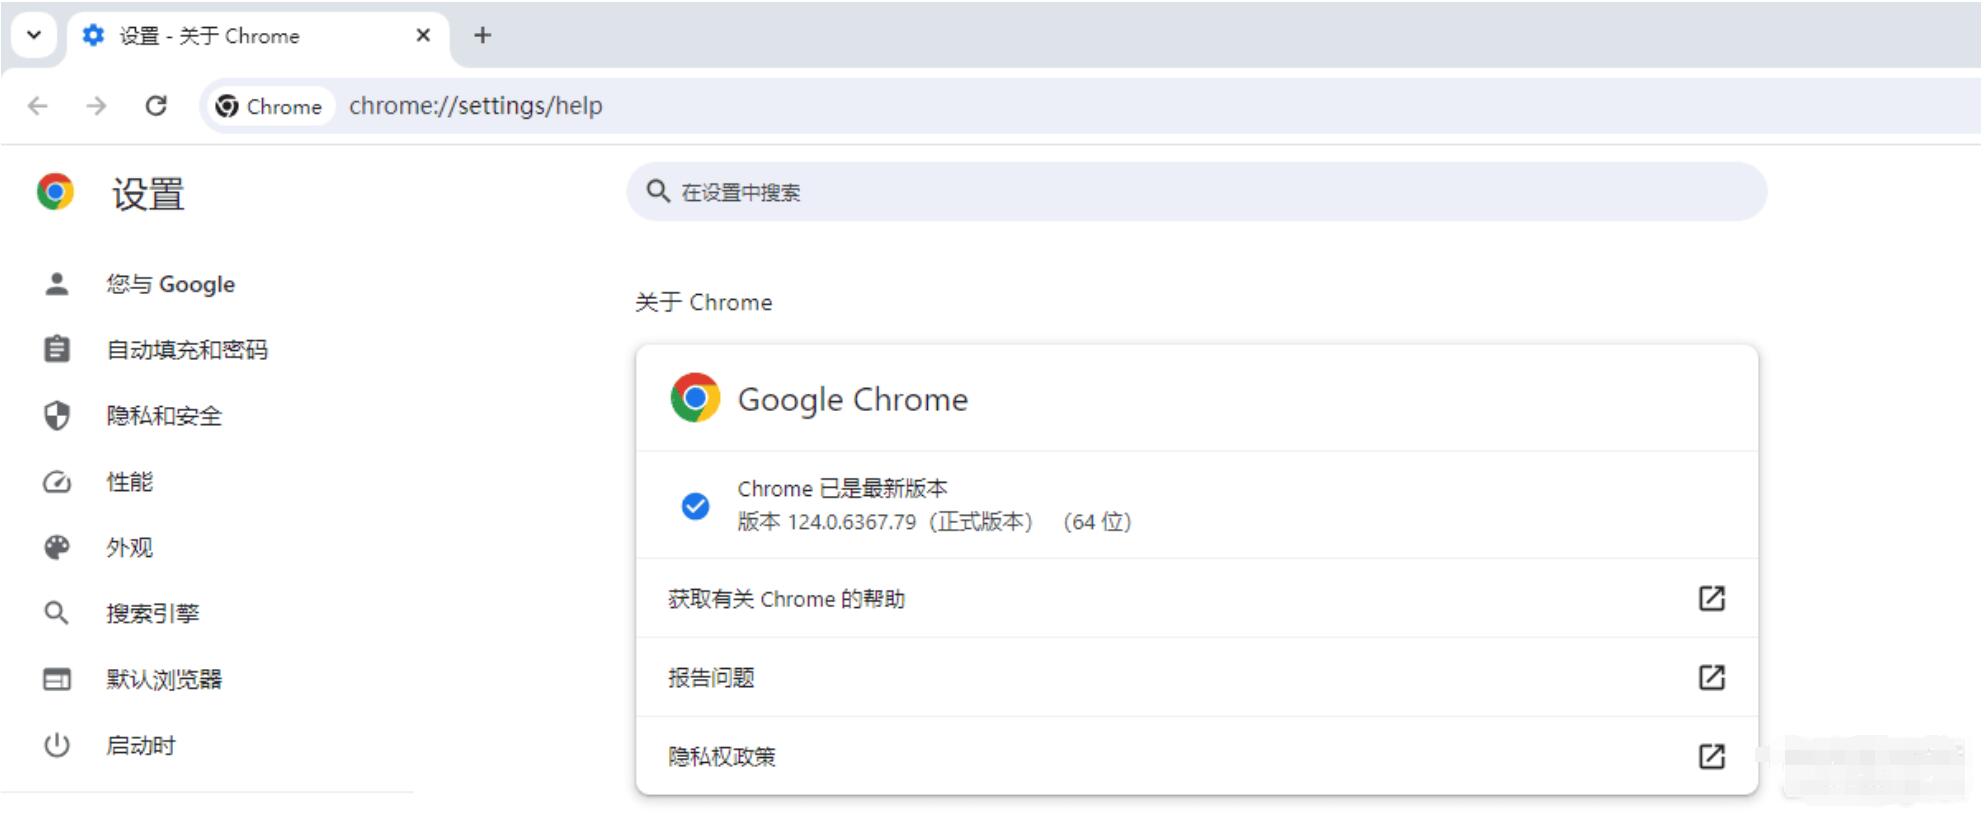Click the palette icon for 外观
The height and width of the screenshot is (814, 1985).
(x=57, y=547)
